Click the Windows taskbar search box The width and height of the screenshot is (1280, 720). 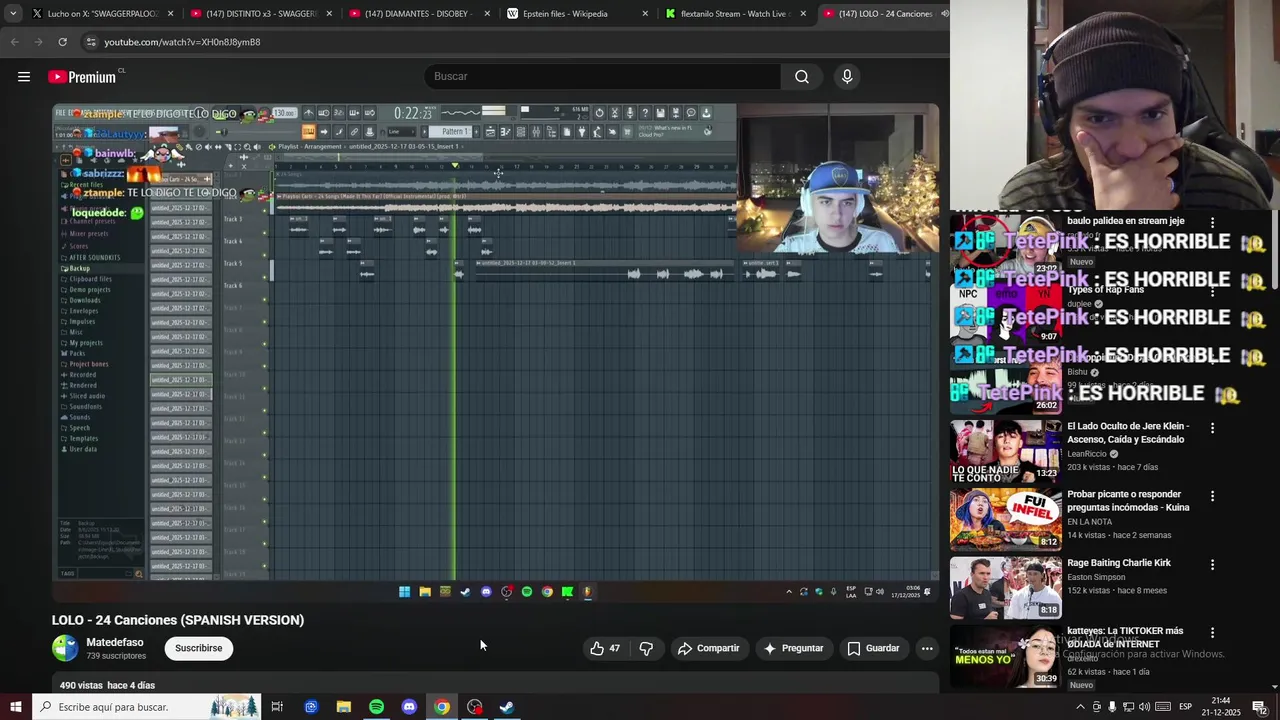click(x=146, y=707)
